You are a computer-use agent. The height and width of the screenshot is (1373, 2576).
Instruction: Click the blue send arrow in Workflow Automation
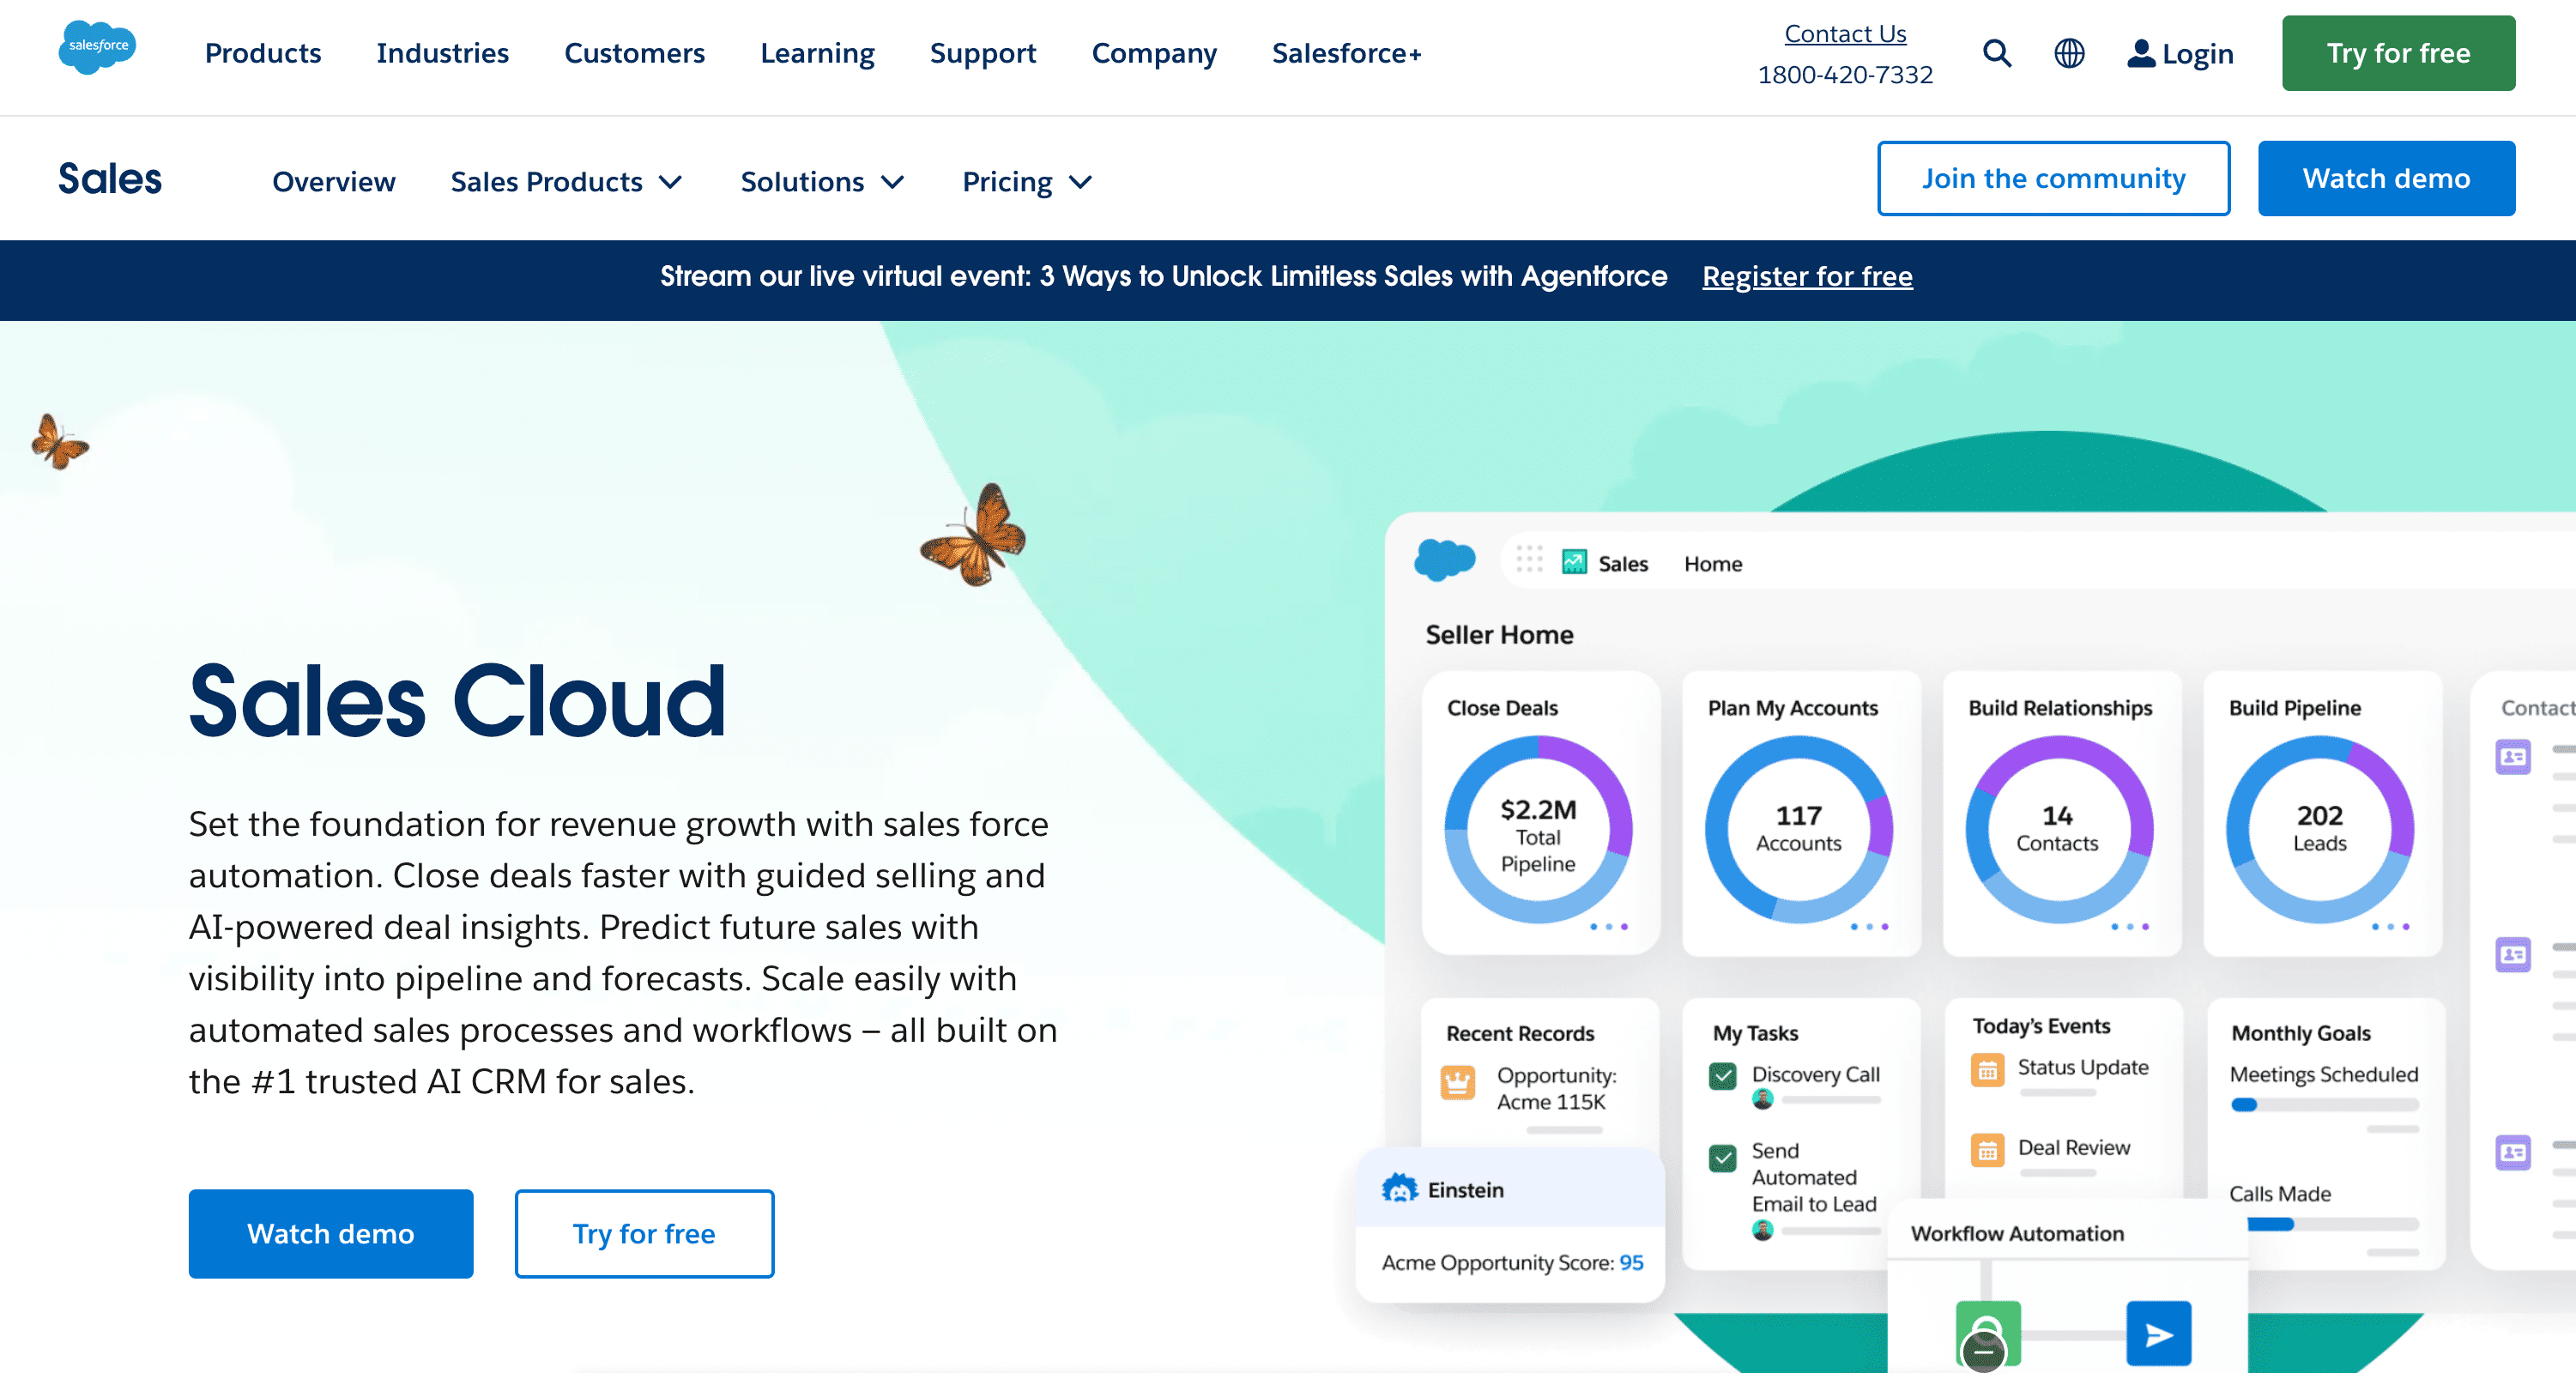pyautogui.click(x=2158, y=1333)
